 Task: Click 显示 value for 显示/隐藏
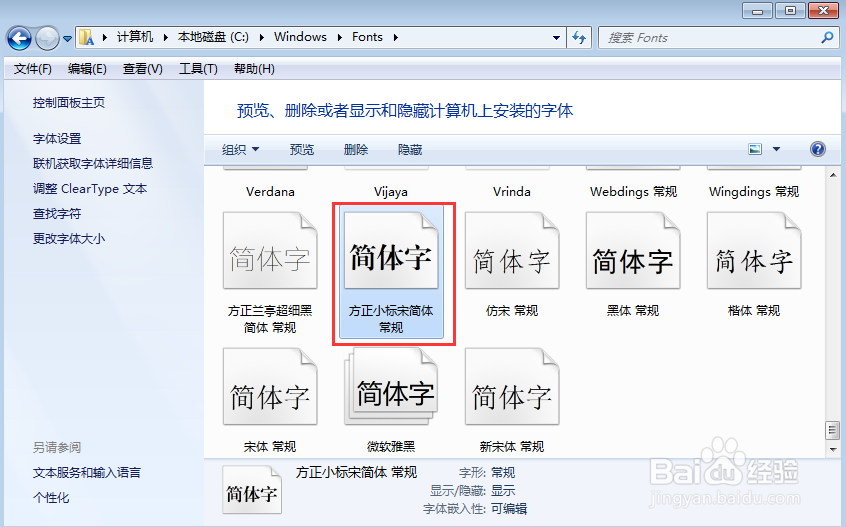click(503, 491)
